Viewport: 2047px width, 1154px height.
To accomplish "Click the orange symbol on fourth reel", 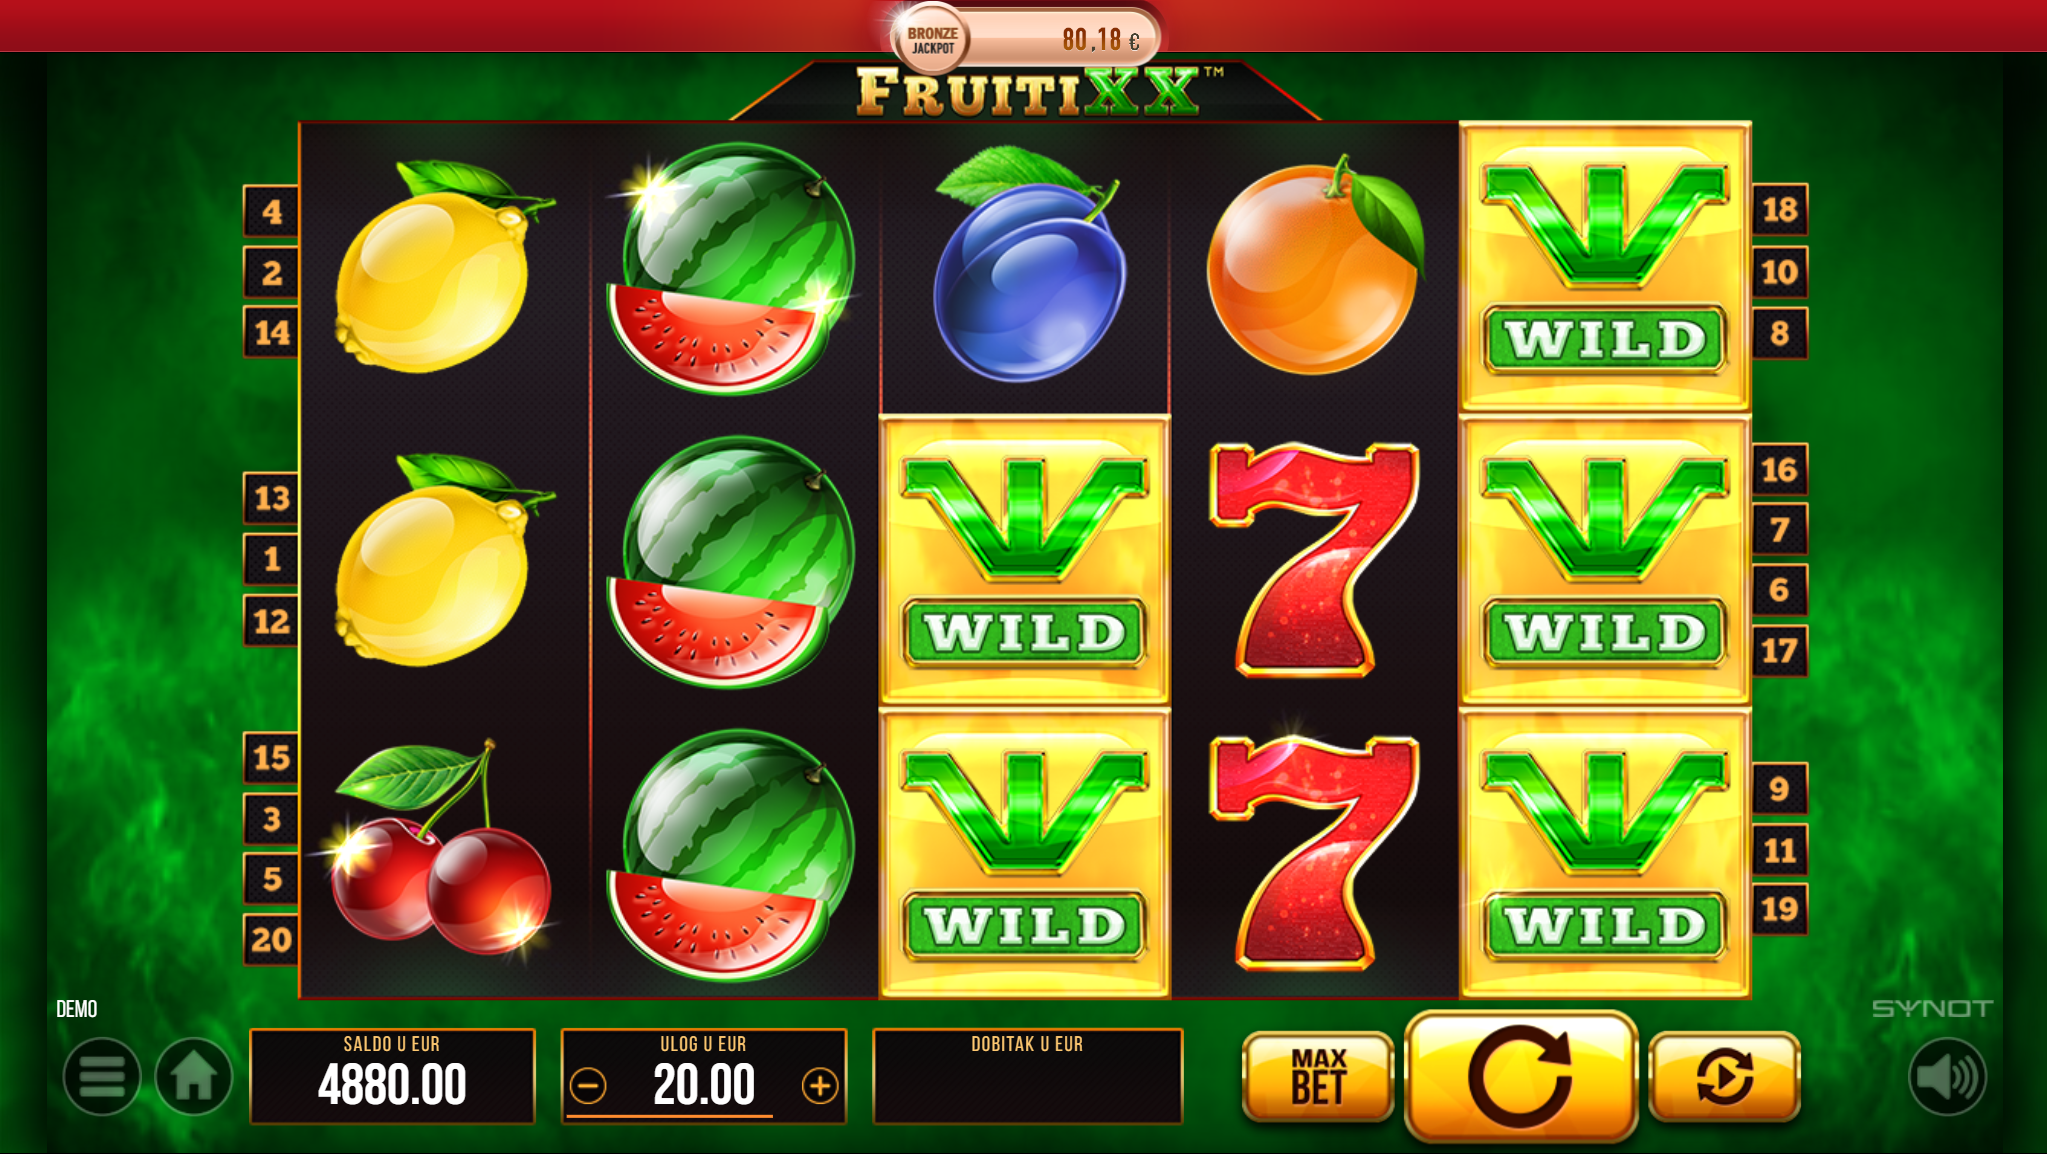I will click(1315, 265).
